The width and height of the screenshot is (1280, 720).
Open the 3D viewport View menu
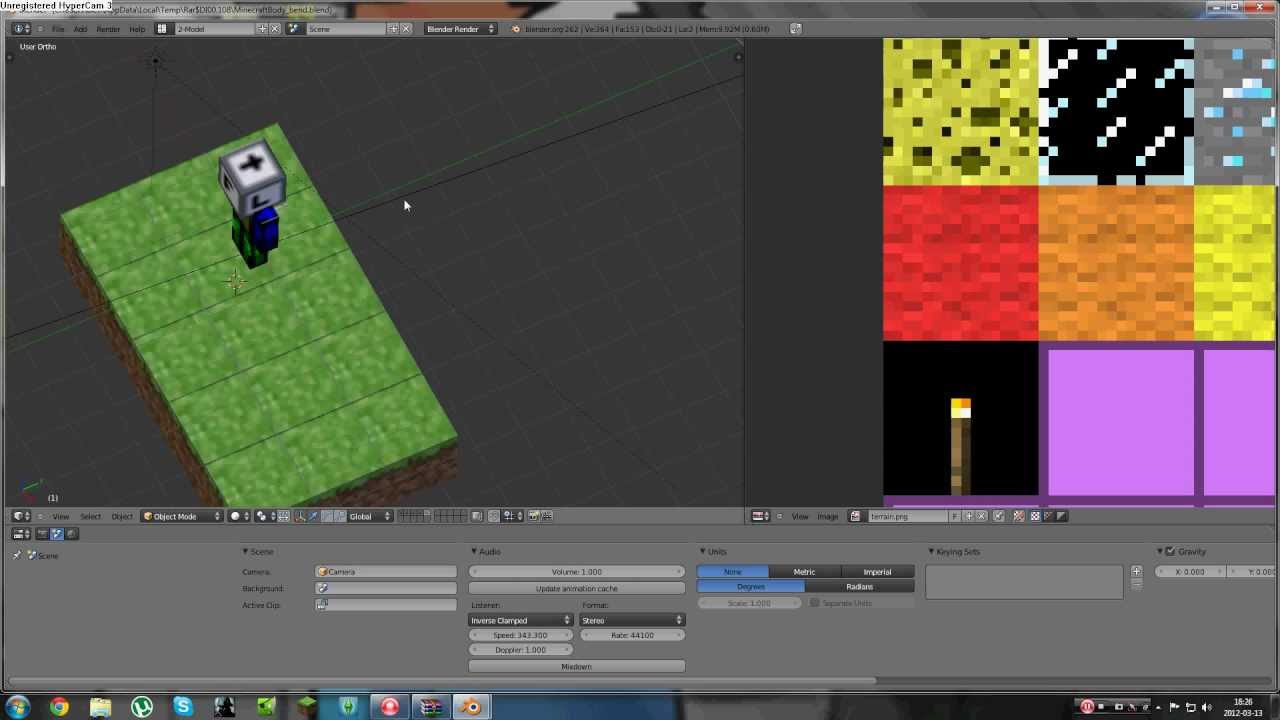click(60, 516)
